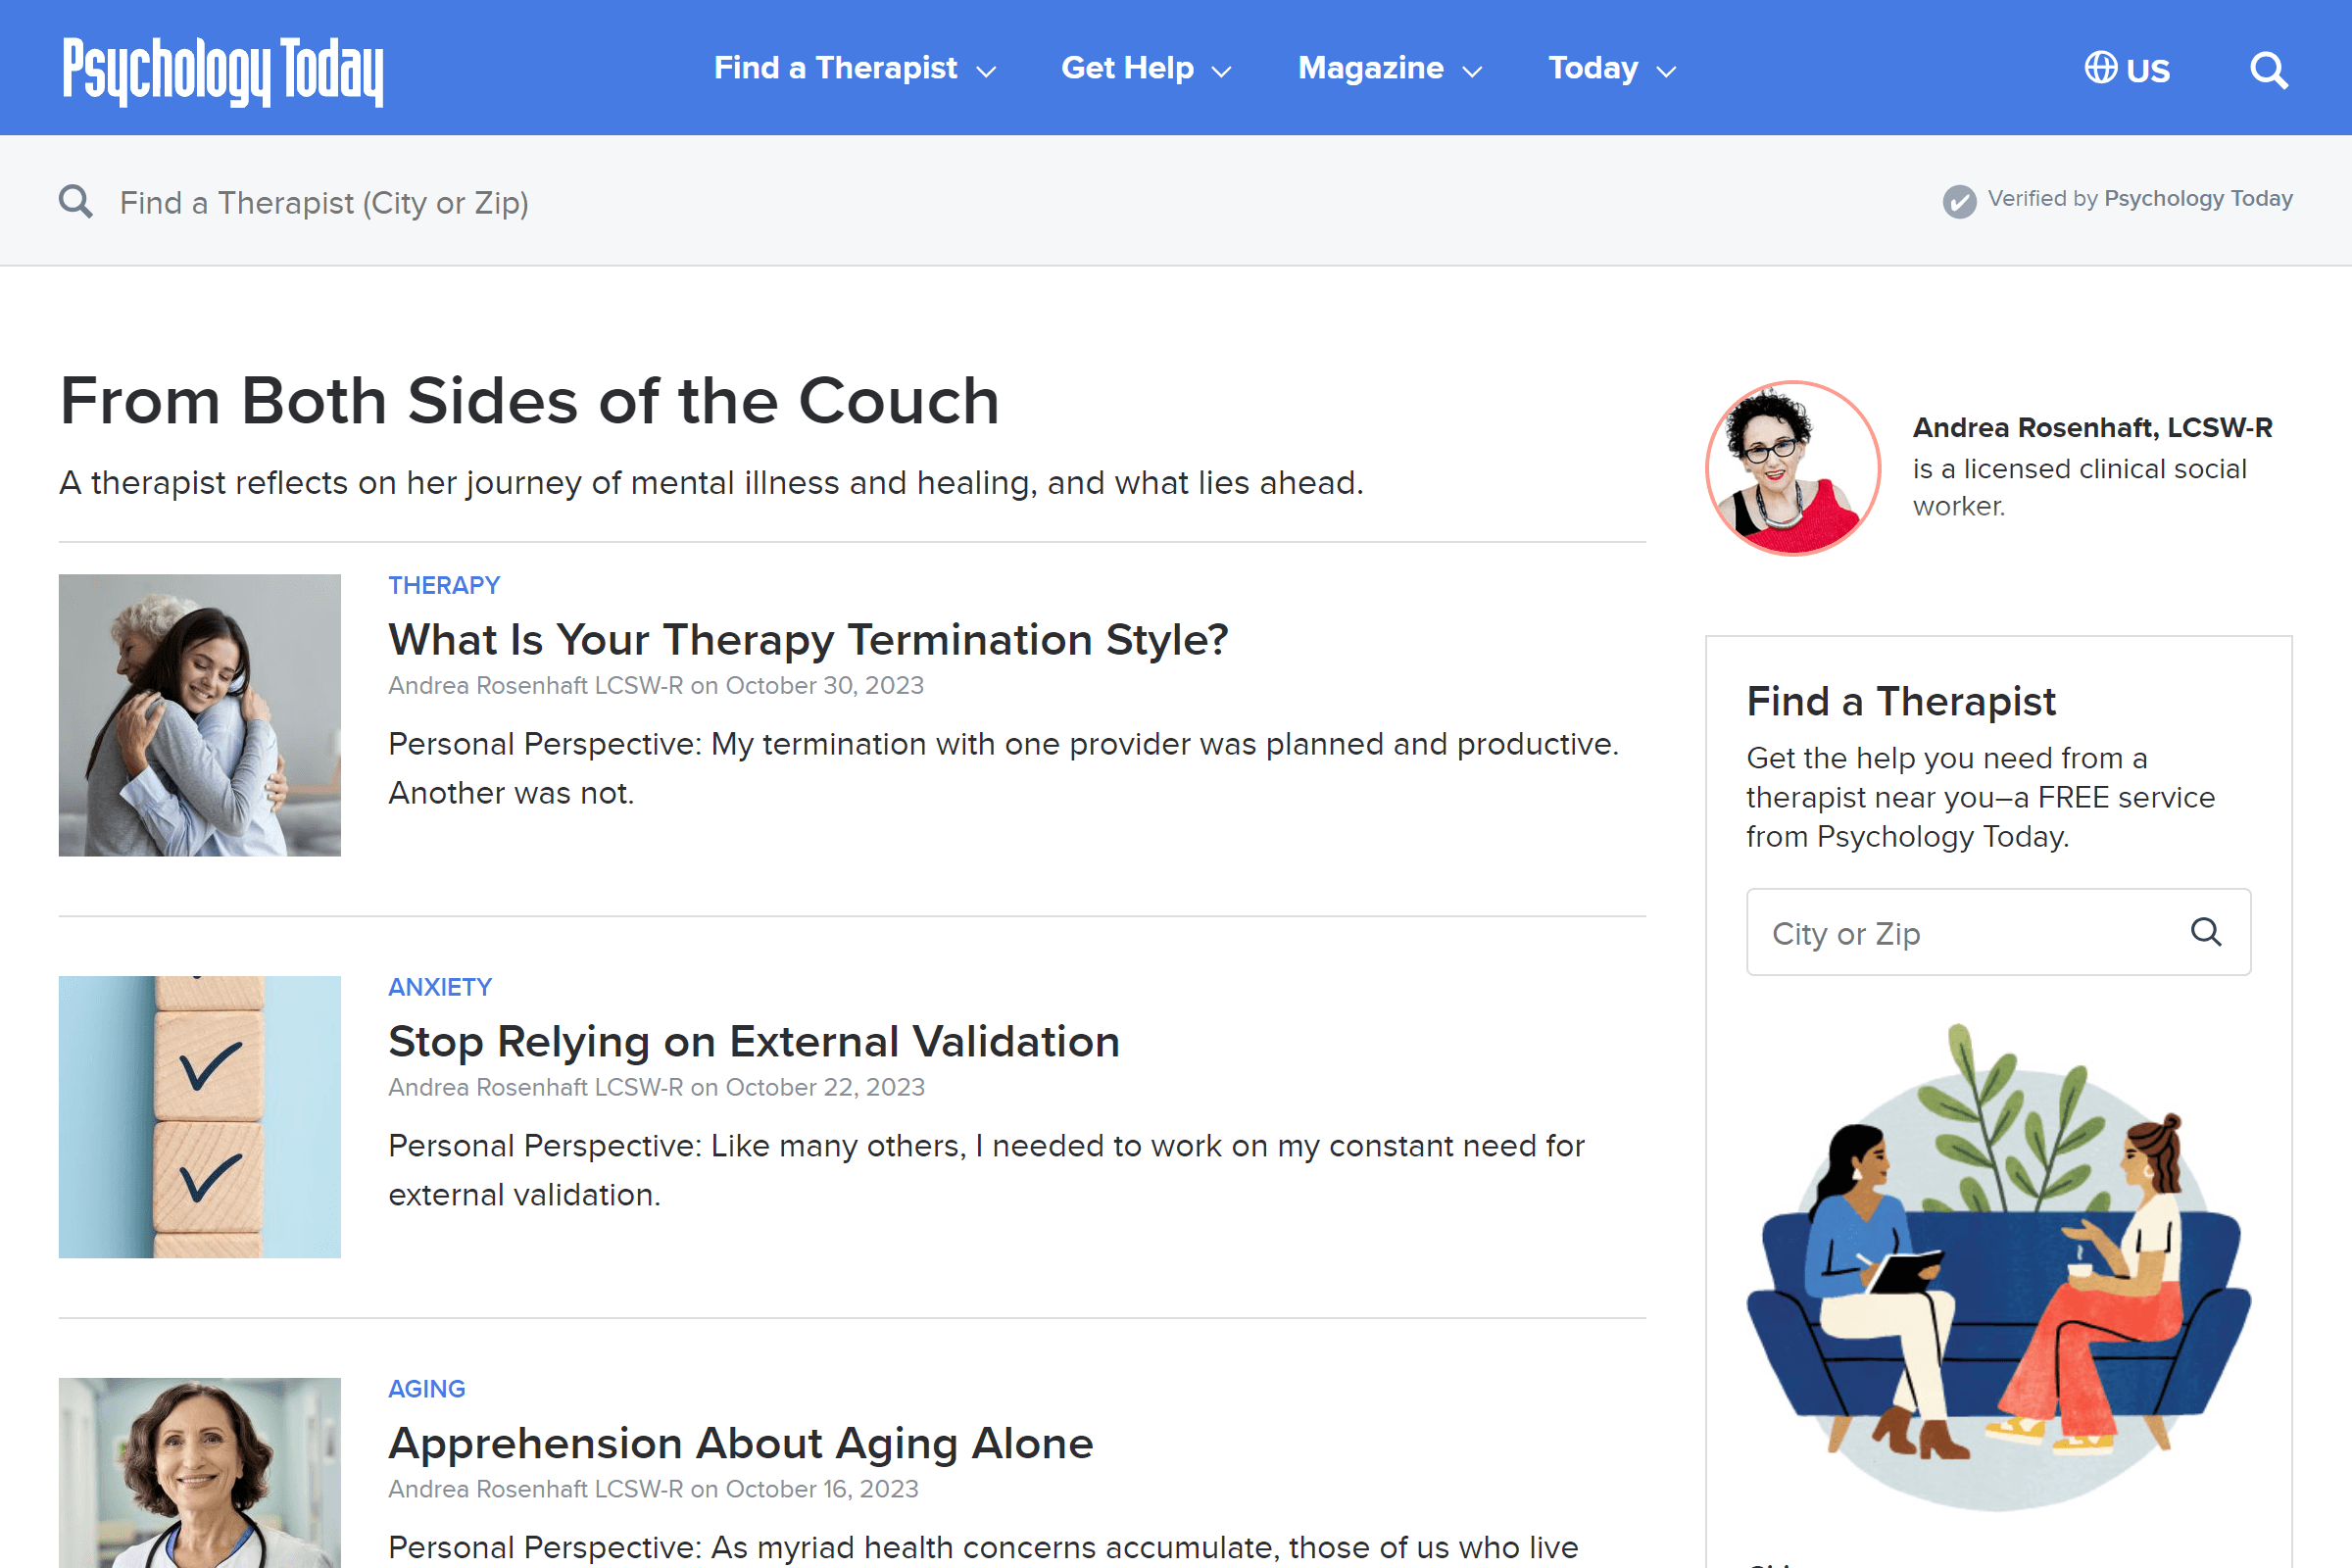2352x1568 pixels.
Task: Expand the Get Help dropdown
Action: point(1145,69)
